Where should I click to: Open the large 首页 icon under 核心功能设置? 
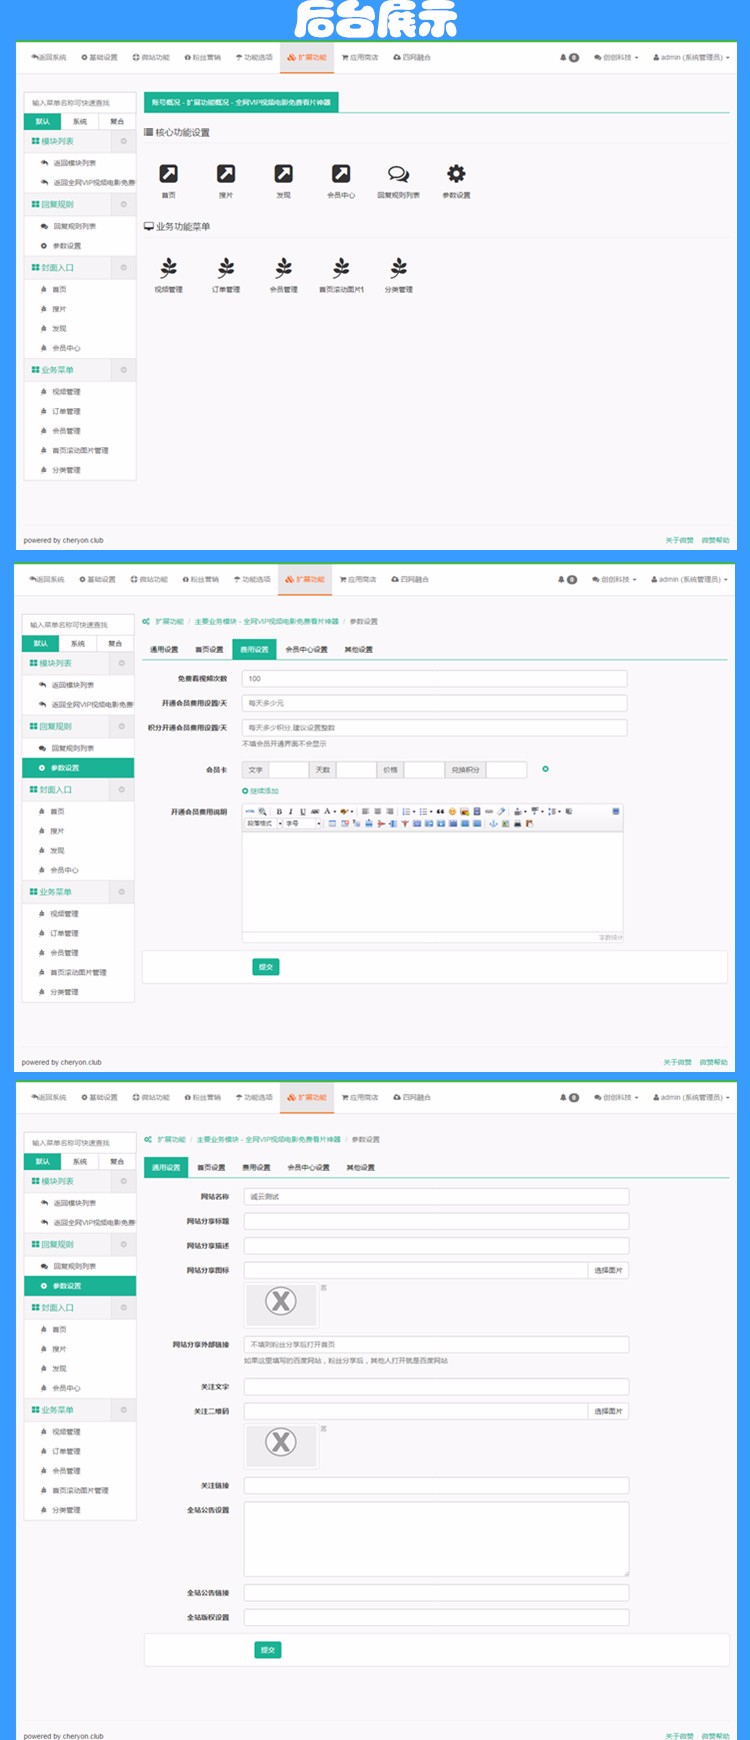pyautogui.click(x=169, y=174)
